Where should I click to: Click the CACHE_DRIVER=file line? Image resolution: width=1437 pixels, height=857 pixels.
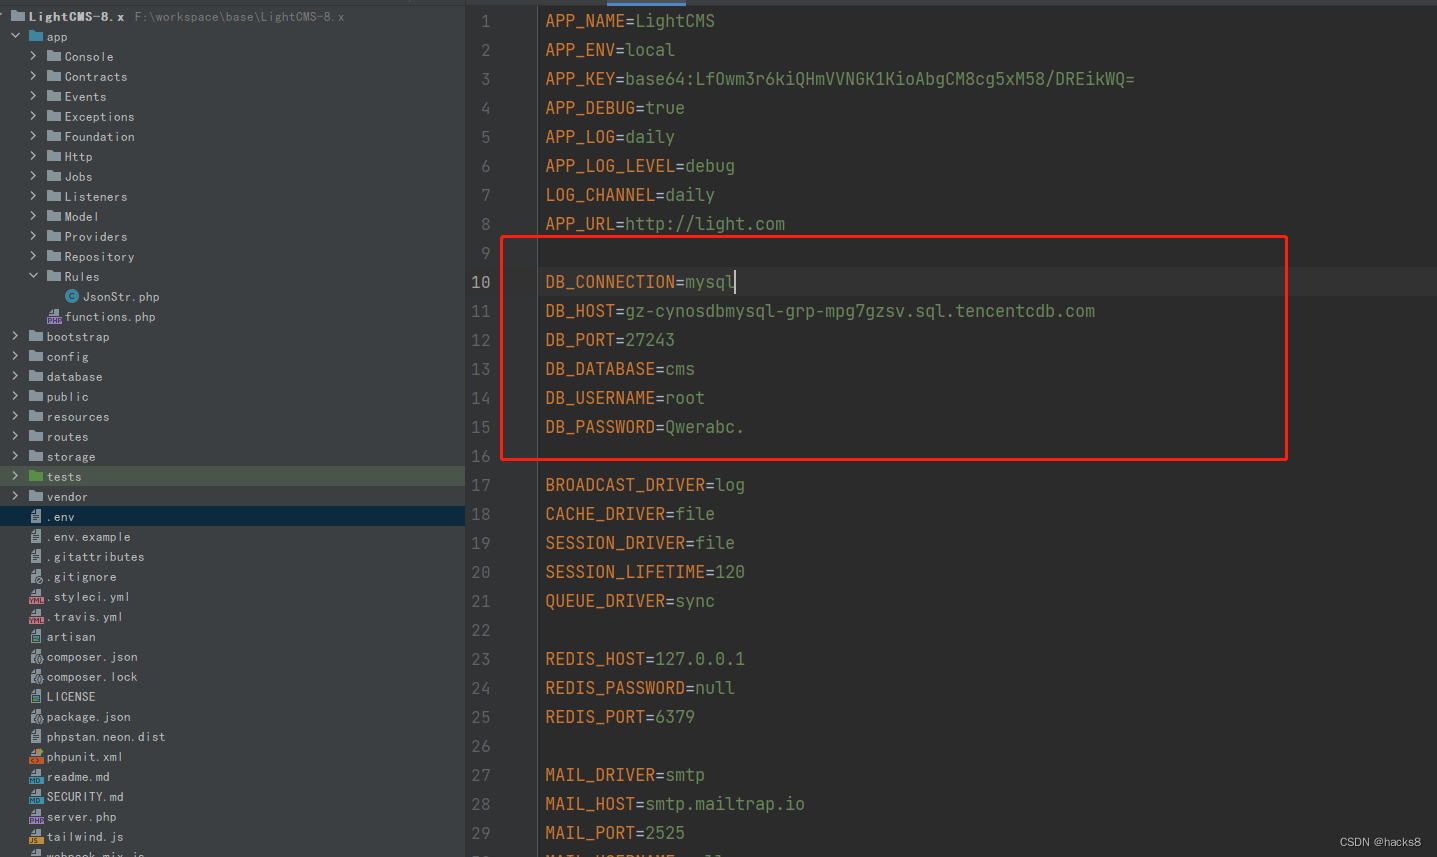[630, 514]
